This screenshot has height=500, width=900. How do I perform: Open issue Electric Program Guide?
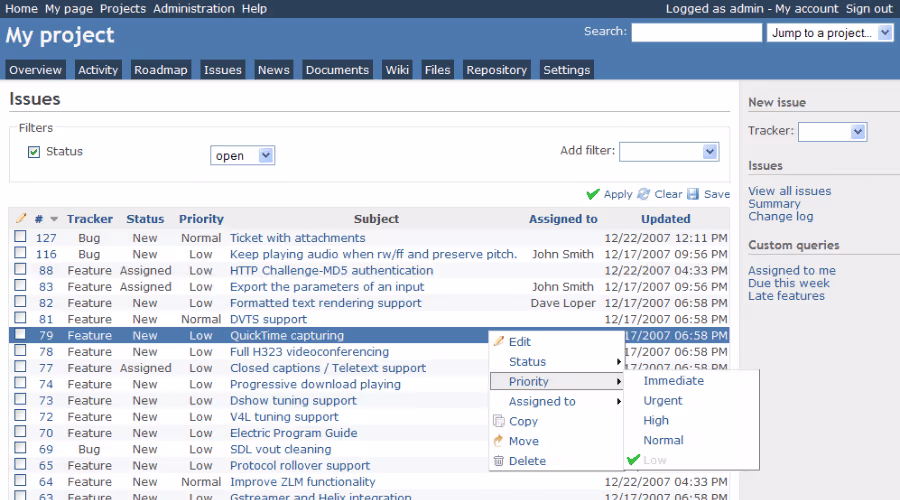point(293,433)
